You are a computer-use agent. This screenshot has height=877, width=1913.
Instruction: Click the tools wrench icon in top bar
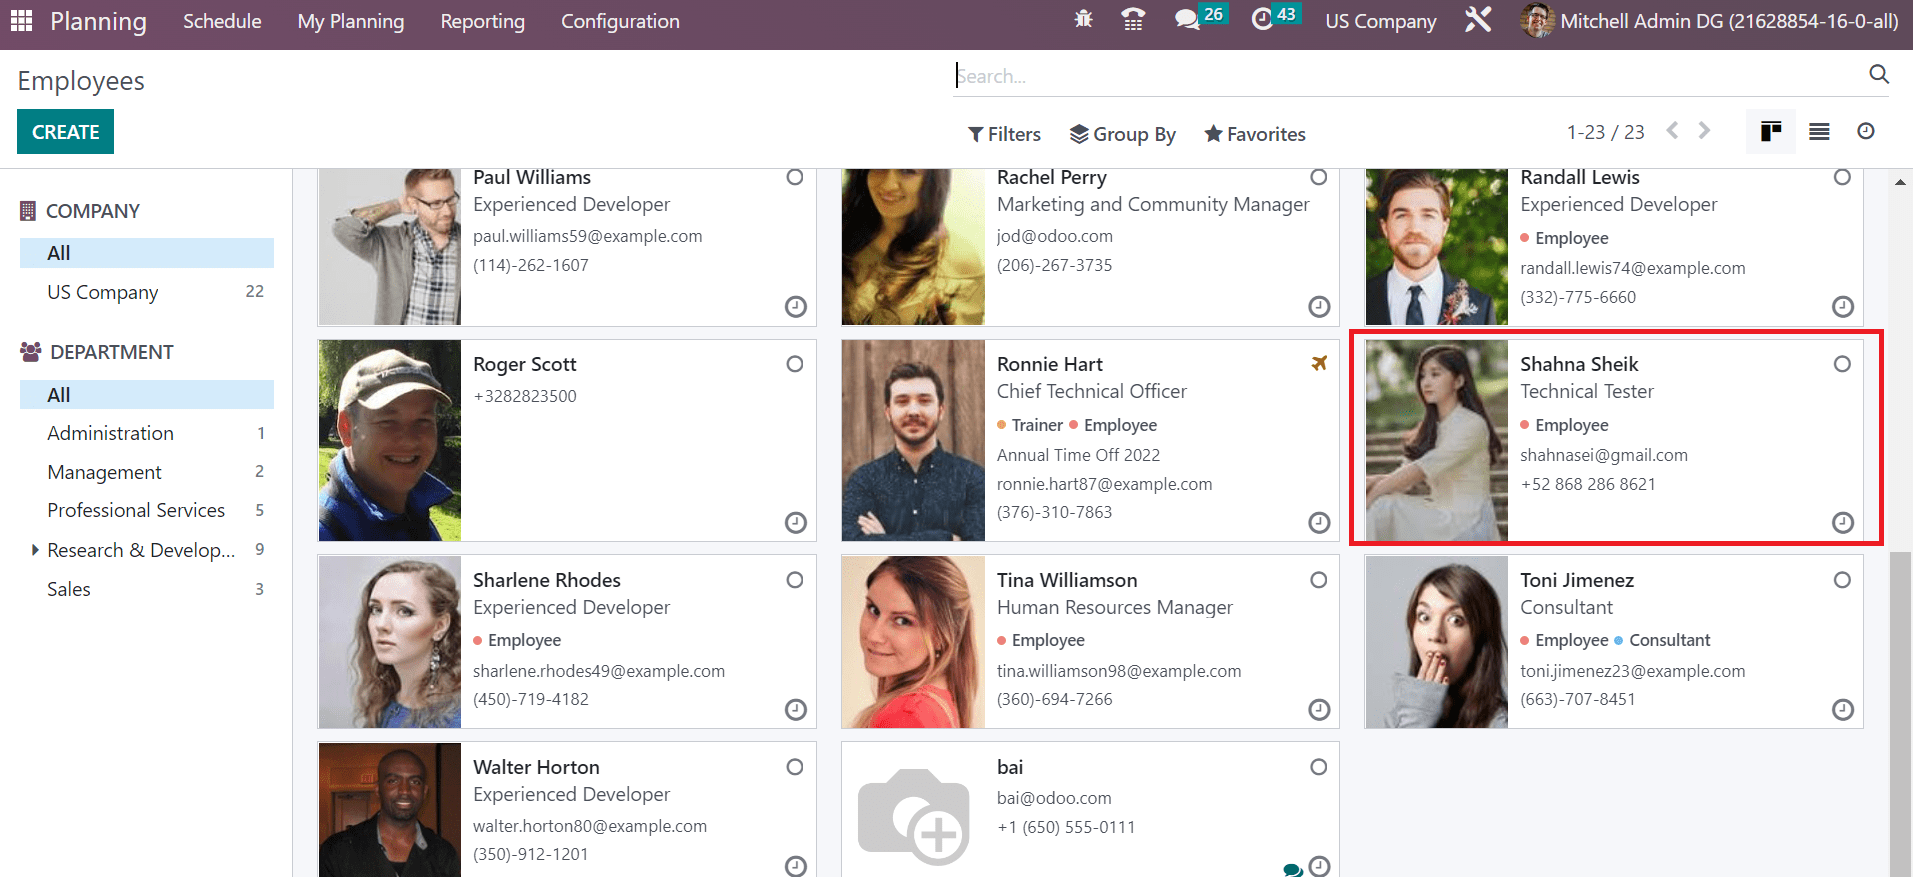1478,20
